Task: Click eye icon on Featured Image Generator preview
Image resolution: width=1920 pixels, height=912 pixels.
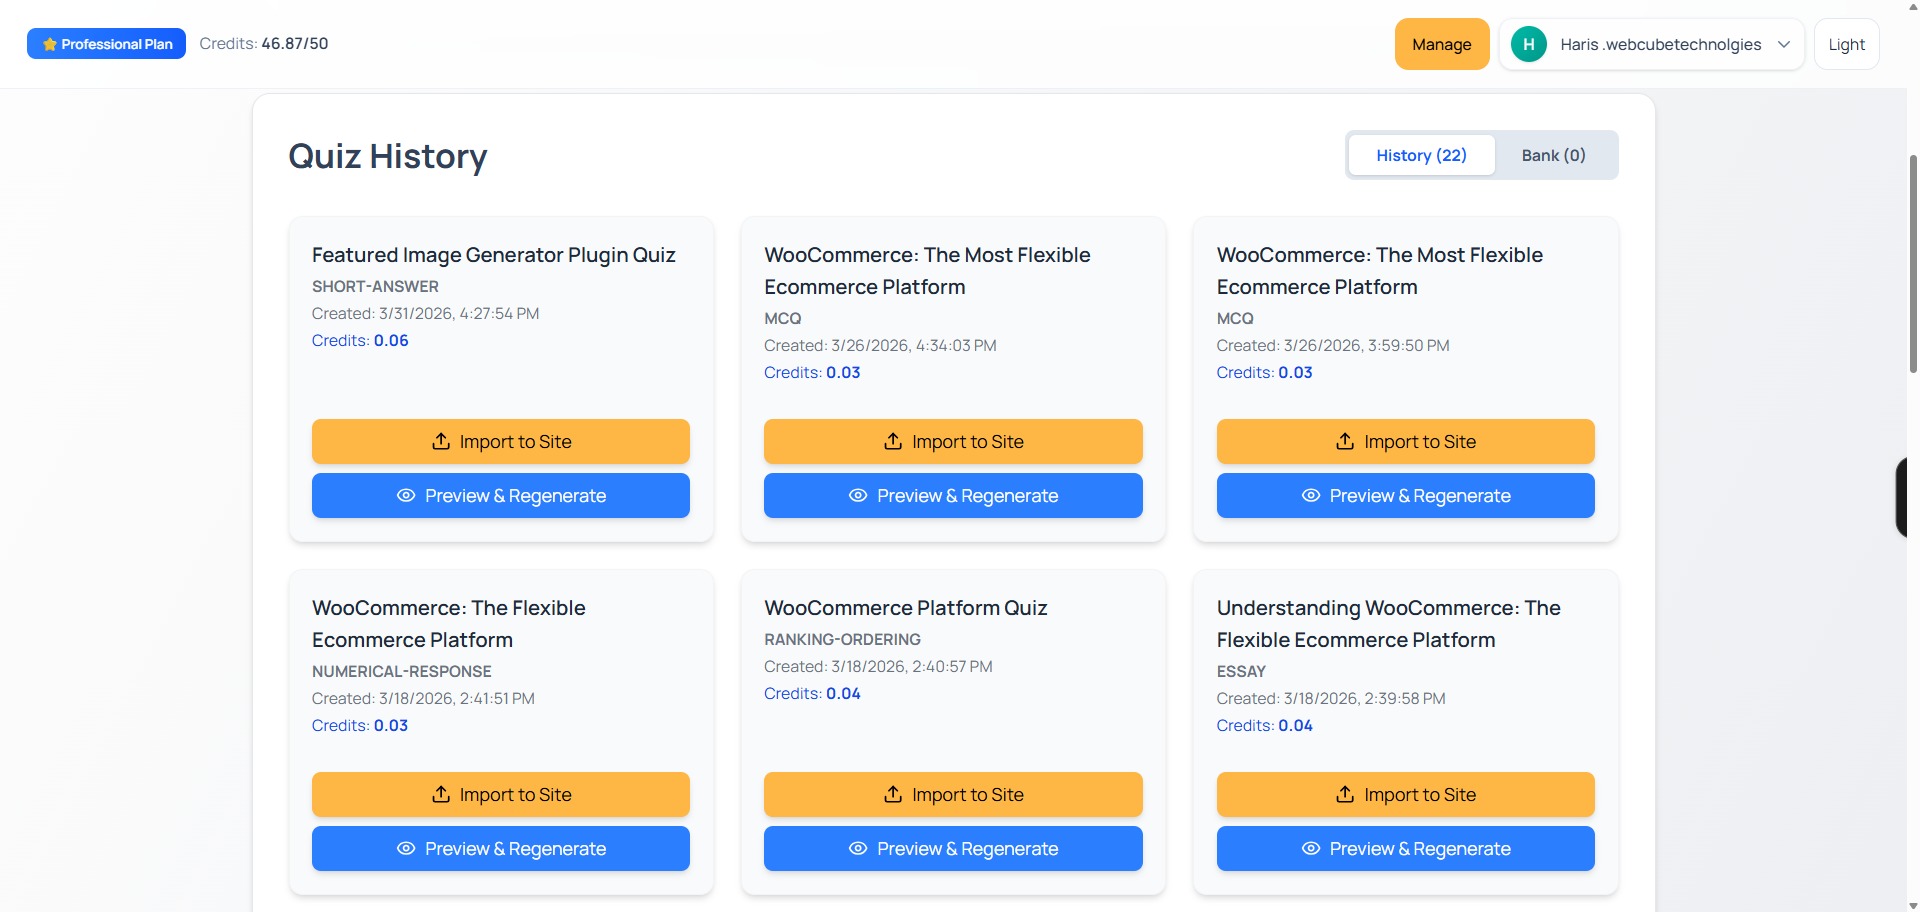Action: point(406,496)
